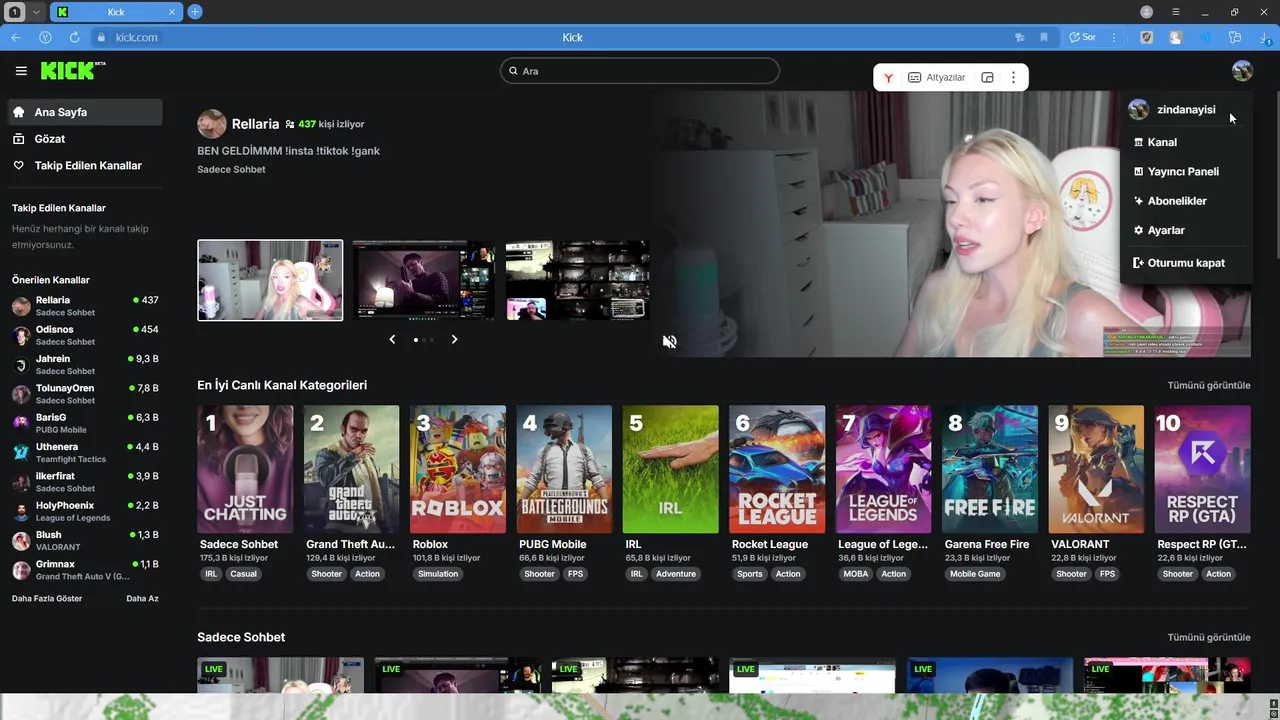1280x720 pixels.
Task: Select the second carousel stream thumbnail
Action: click(x=424, y=280)
